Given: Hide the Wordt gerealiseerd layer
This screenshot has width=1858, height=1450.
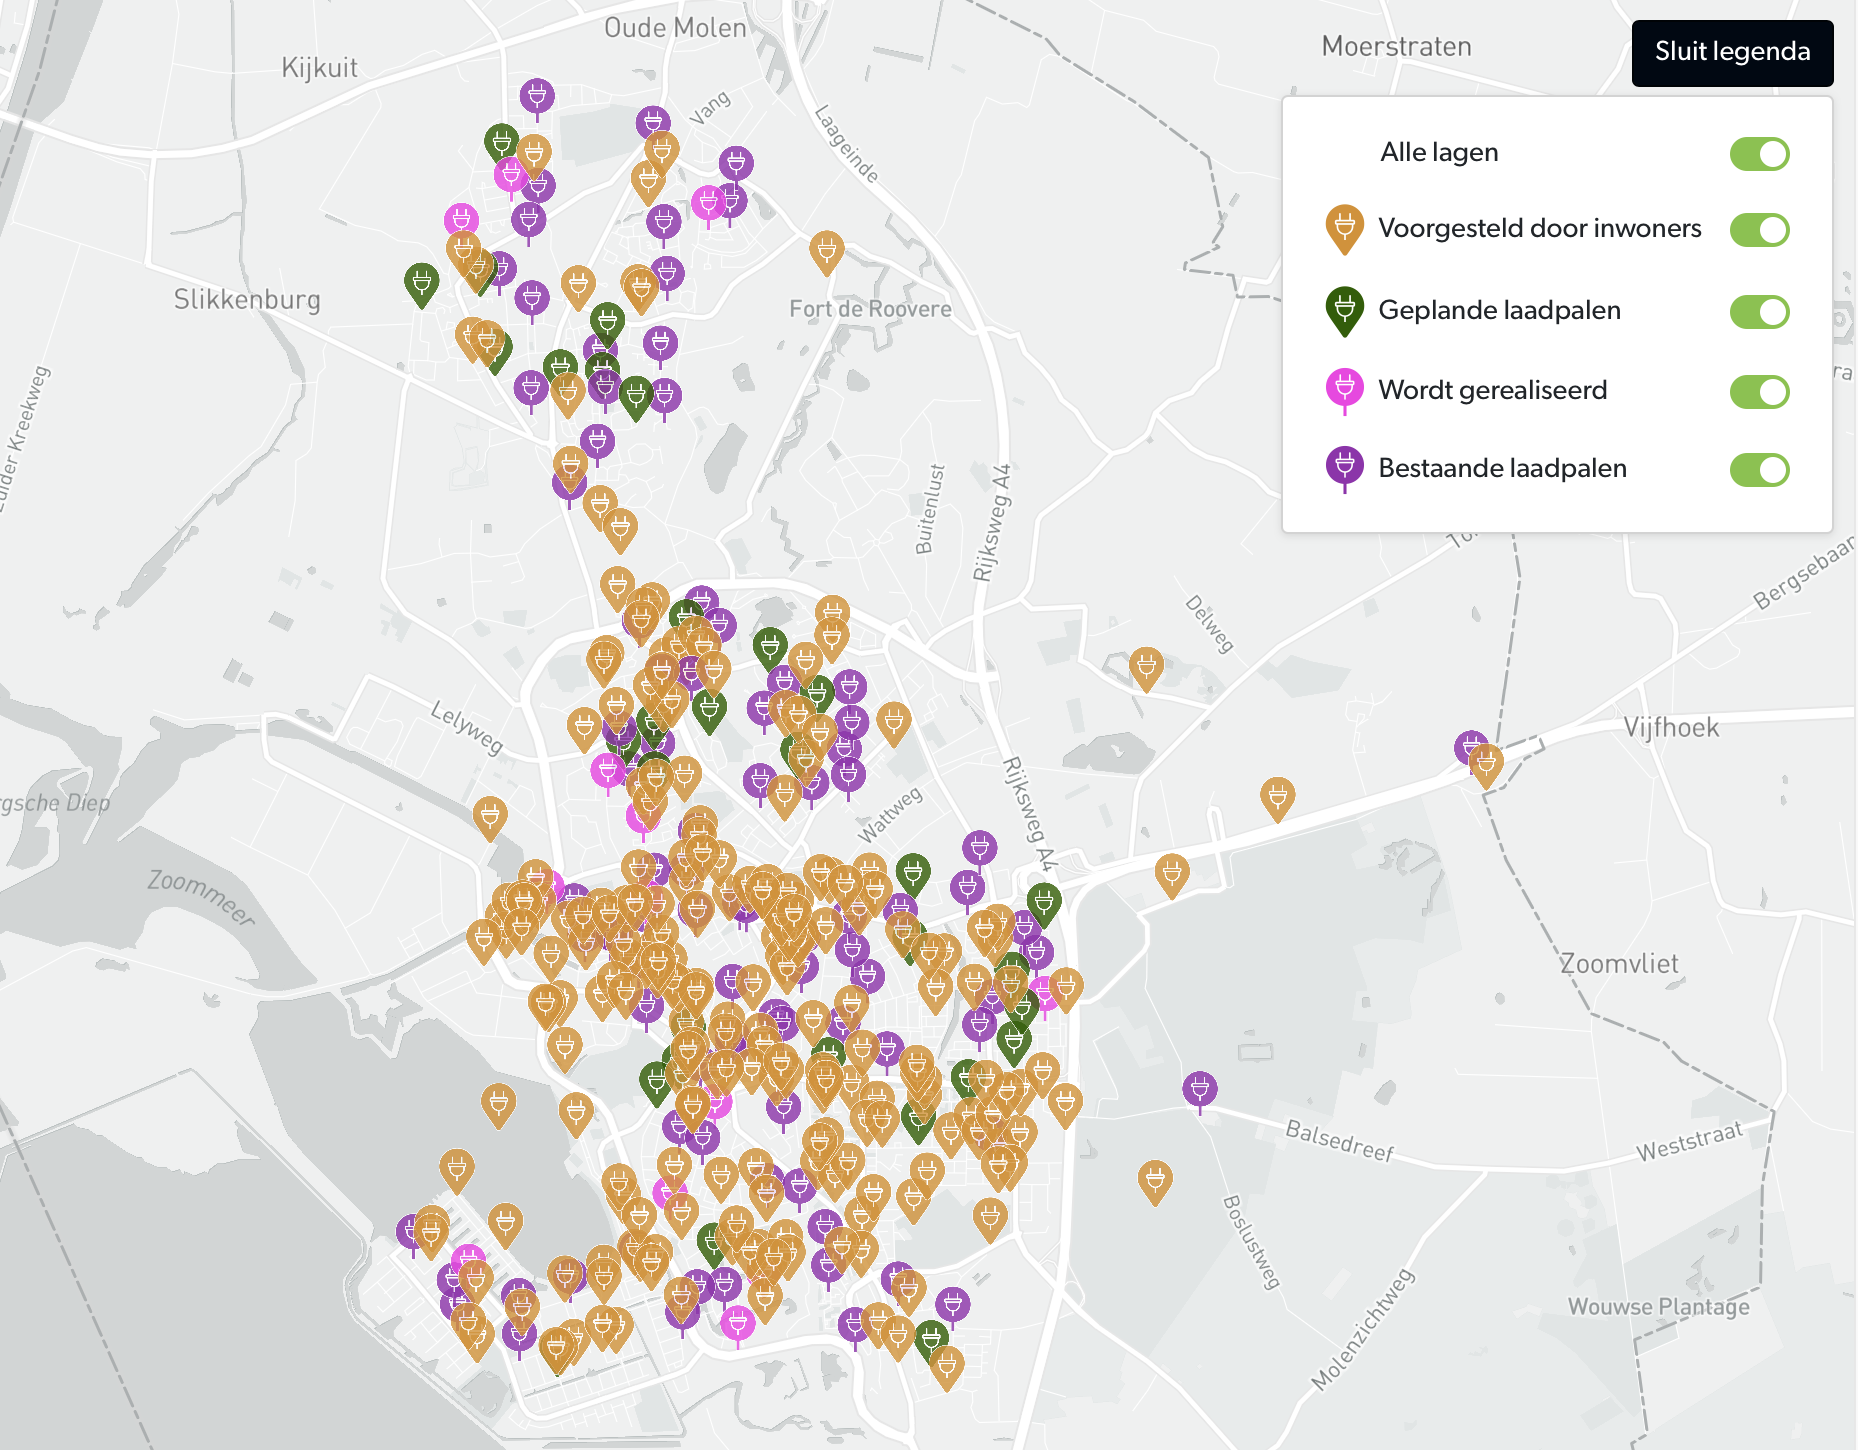Looking at the screenshot, I should point(1759,392).
